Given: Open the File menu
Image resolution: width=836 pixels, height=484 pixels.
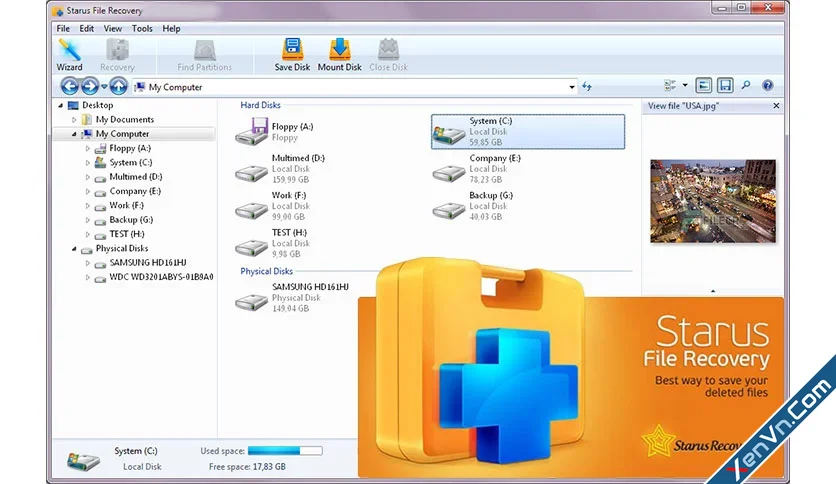Looking at the screenshot, I should [63, 29].
